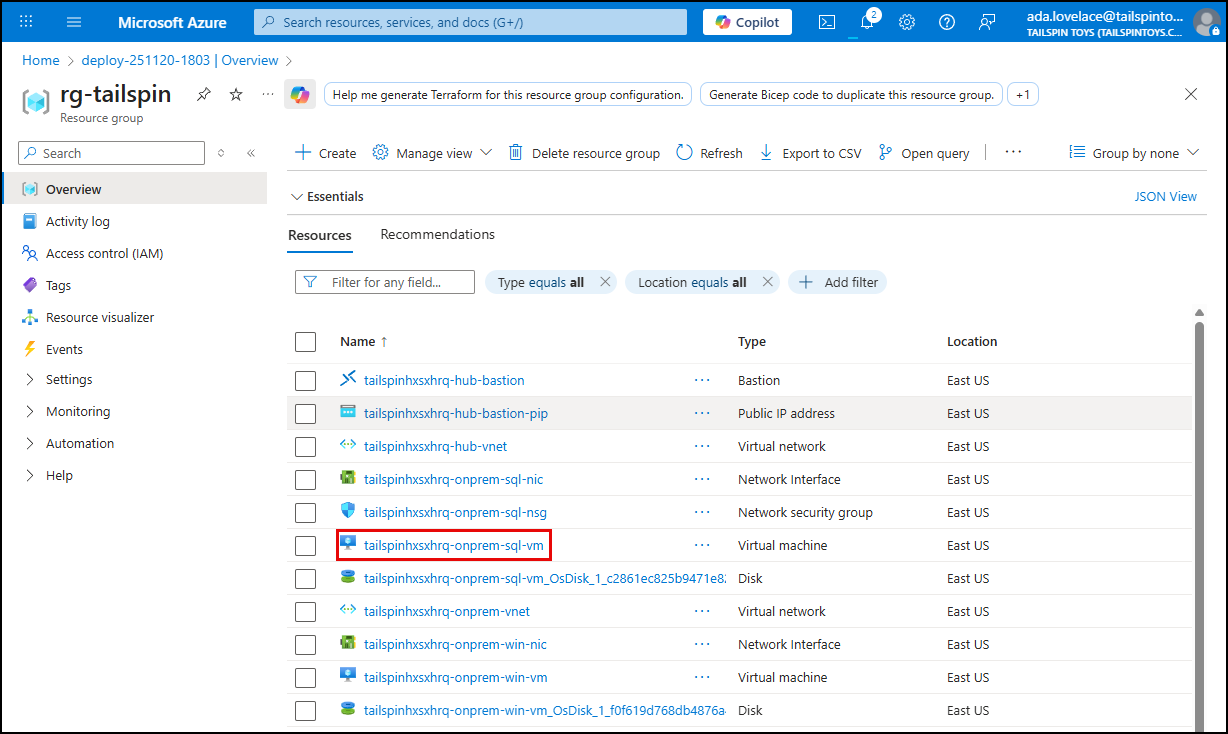
Task: Select the checkbox for tailspinhxsxhrq-onprem-sql-vm
Action: pos(305,545)
